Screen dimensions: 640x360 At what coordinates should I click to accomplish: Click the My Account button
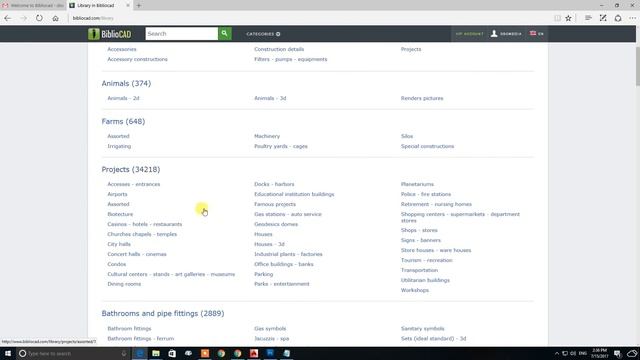click(x=469, y=34)
